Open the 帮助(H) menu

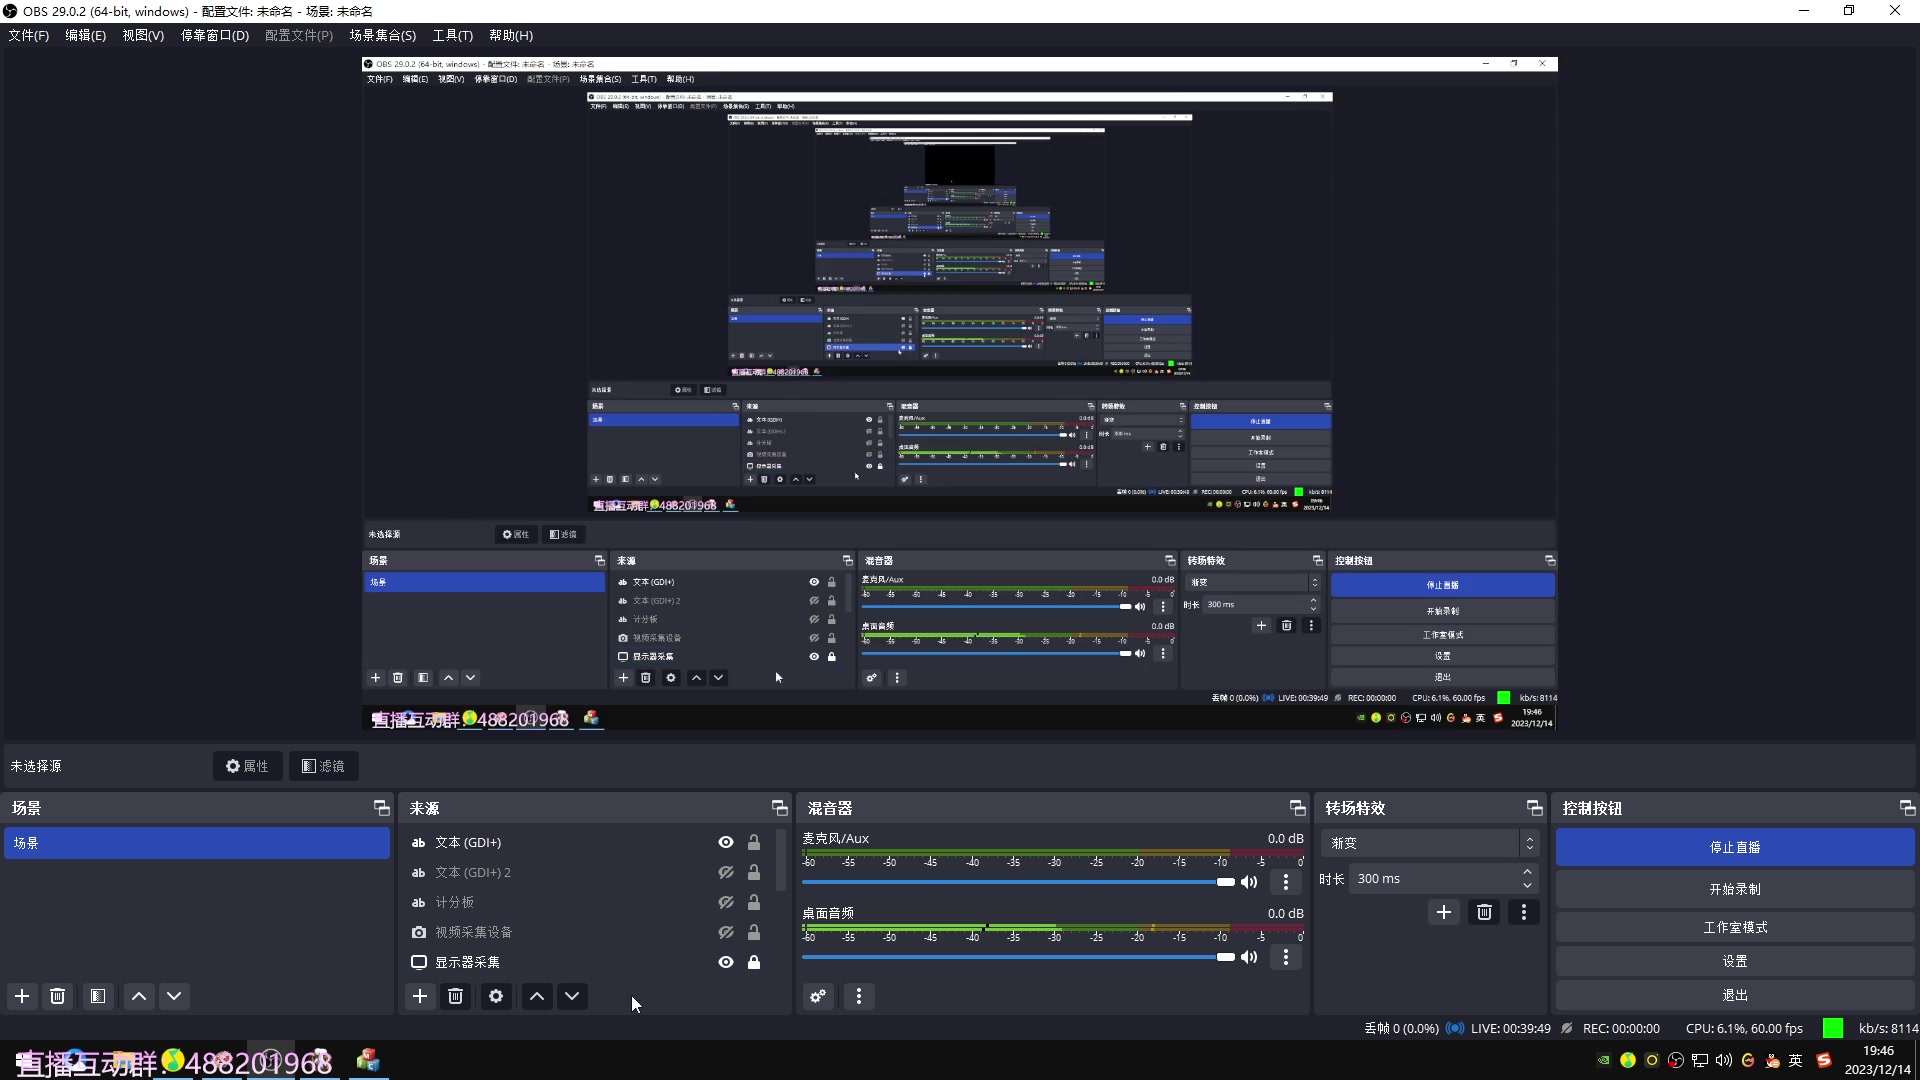click(x=511, y=35)
